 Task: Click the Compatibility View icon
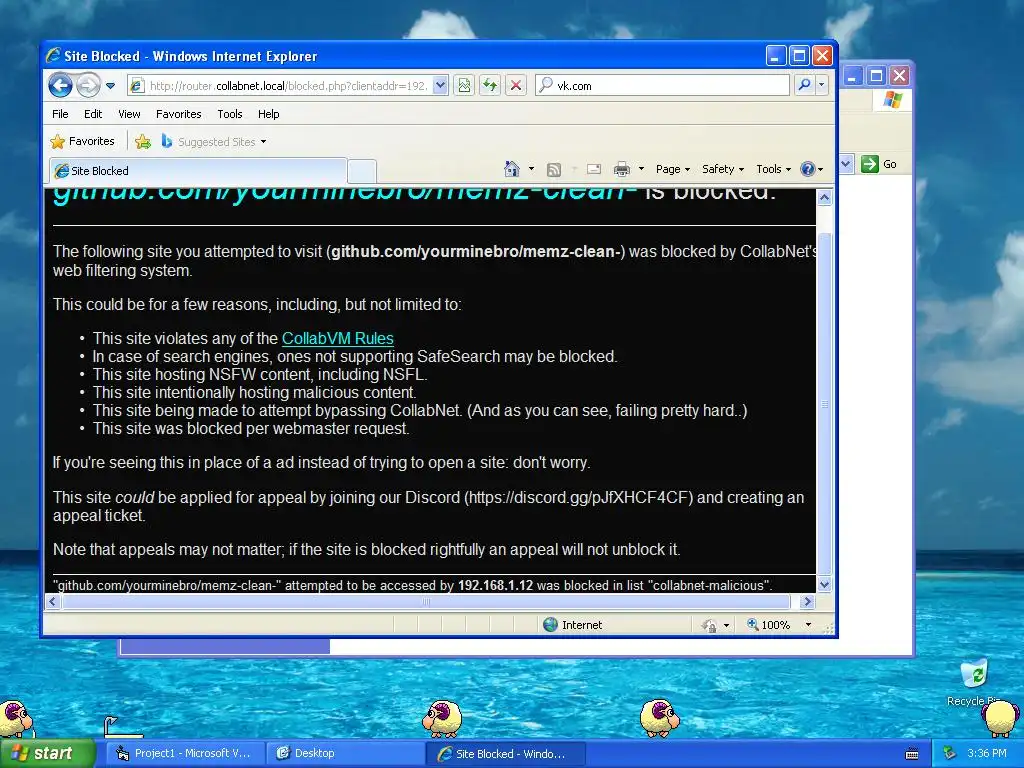(x=464, y=86)
